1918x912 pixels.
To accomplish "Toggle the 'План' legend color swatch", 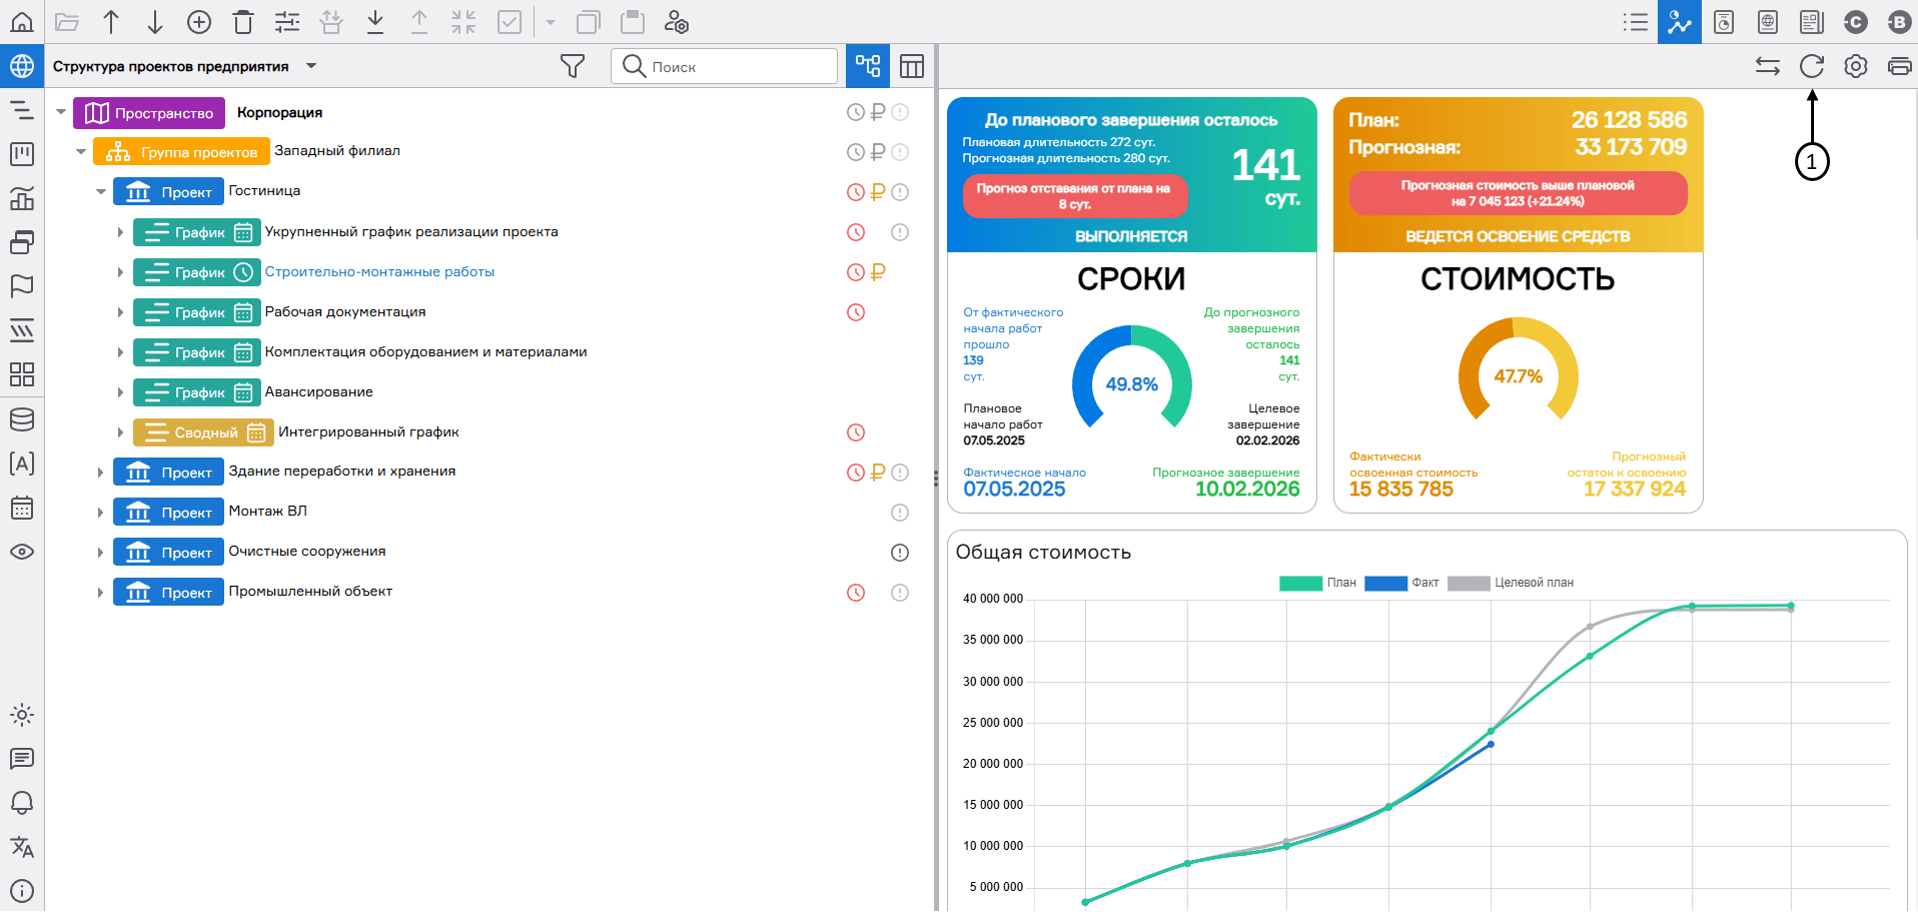I will coord(1300,583).
